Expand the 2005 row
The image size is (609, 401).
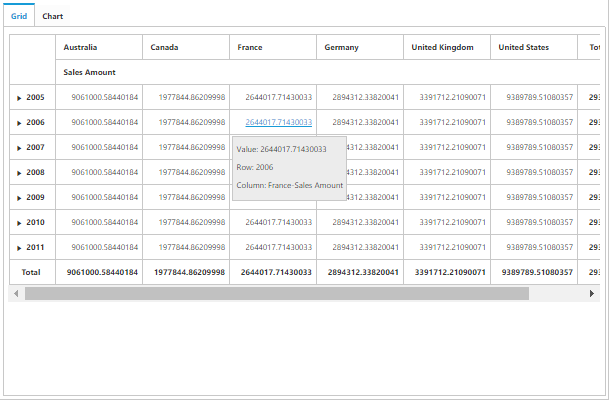tap(19, 98)
